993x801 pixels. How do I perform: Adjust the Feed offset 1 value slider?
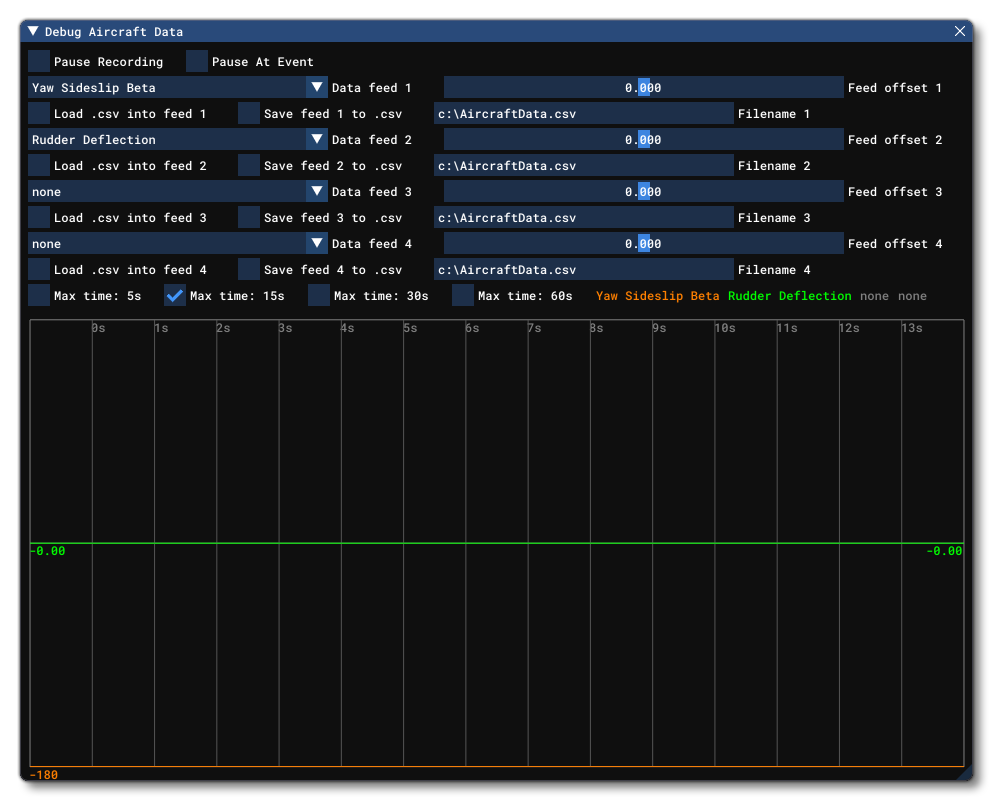[644, 87]
